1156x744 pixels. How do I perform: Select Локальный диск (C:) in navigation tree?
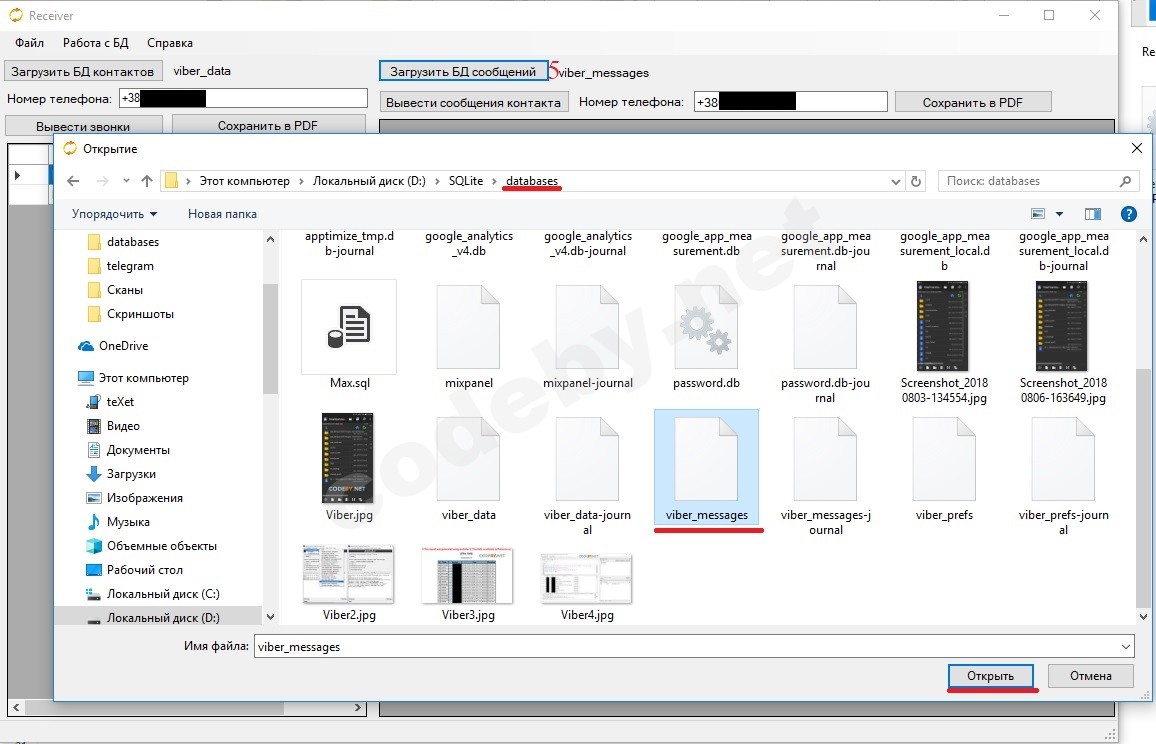coord(162,594)
